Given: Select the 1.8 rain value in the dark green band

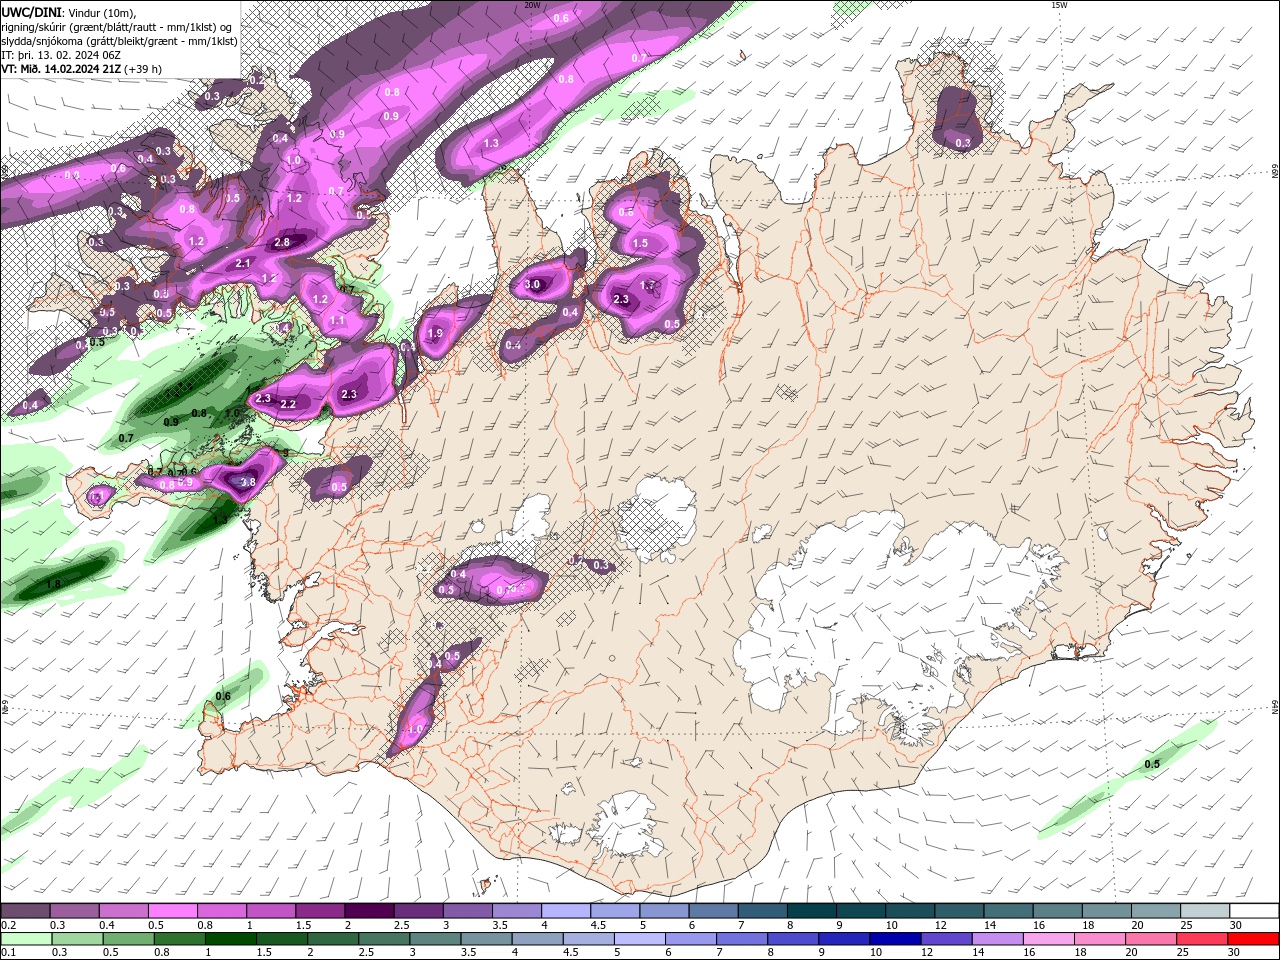Looking at the screenshot, I should [54, 583].
